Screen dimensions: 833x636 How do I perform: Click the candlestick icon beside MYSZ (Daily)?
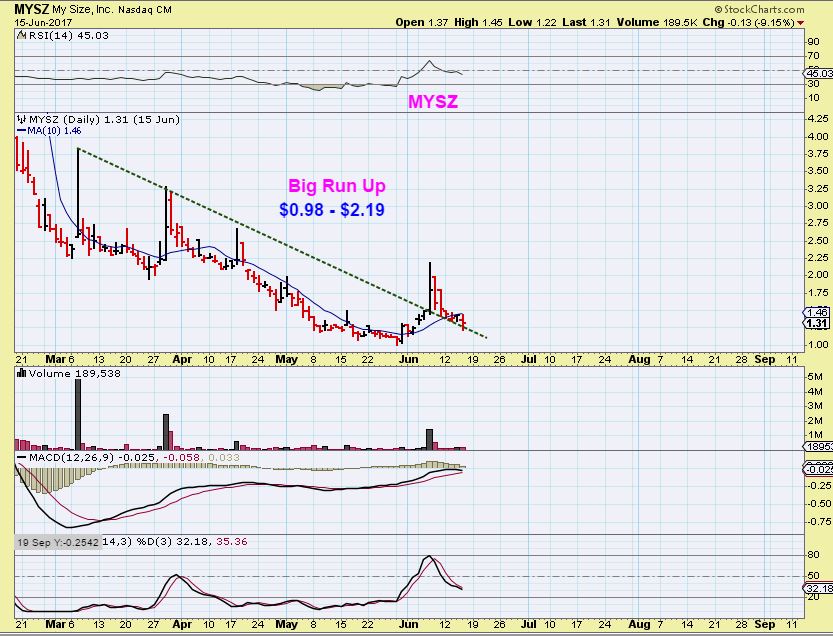click(22, 119)
